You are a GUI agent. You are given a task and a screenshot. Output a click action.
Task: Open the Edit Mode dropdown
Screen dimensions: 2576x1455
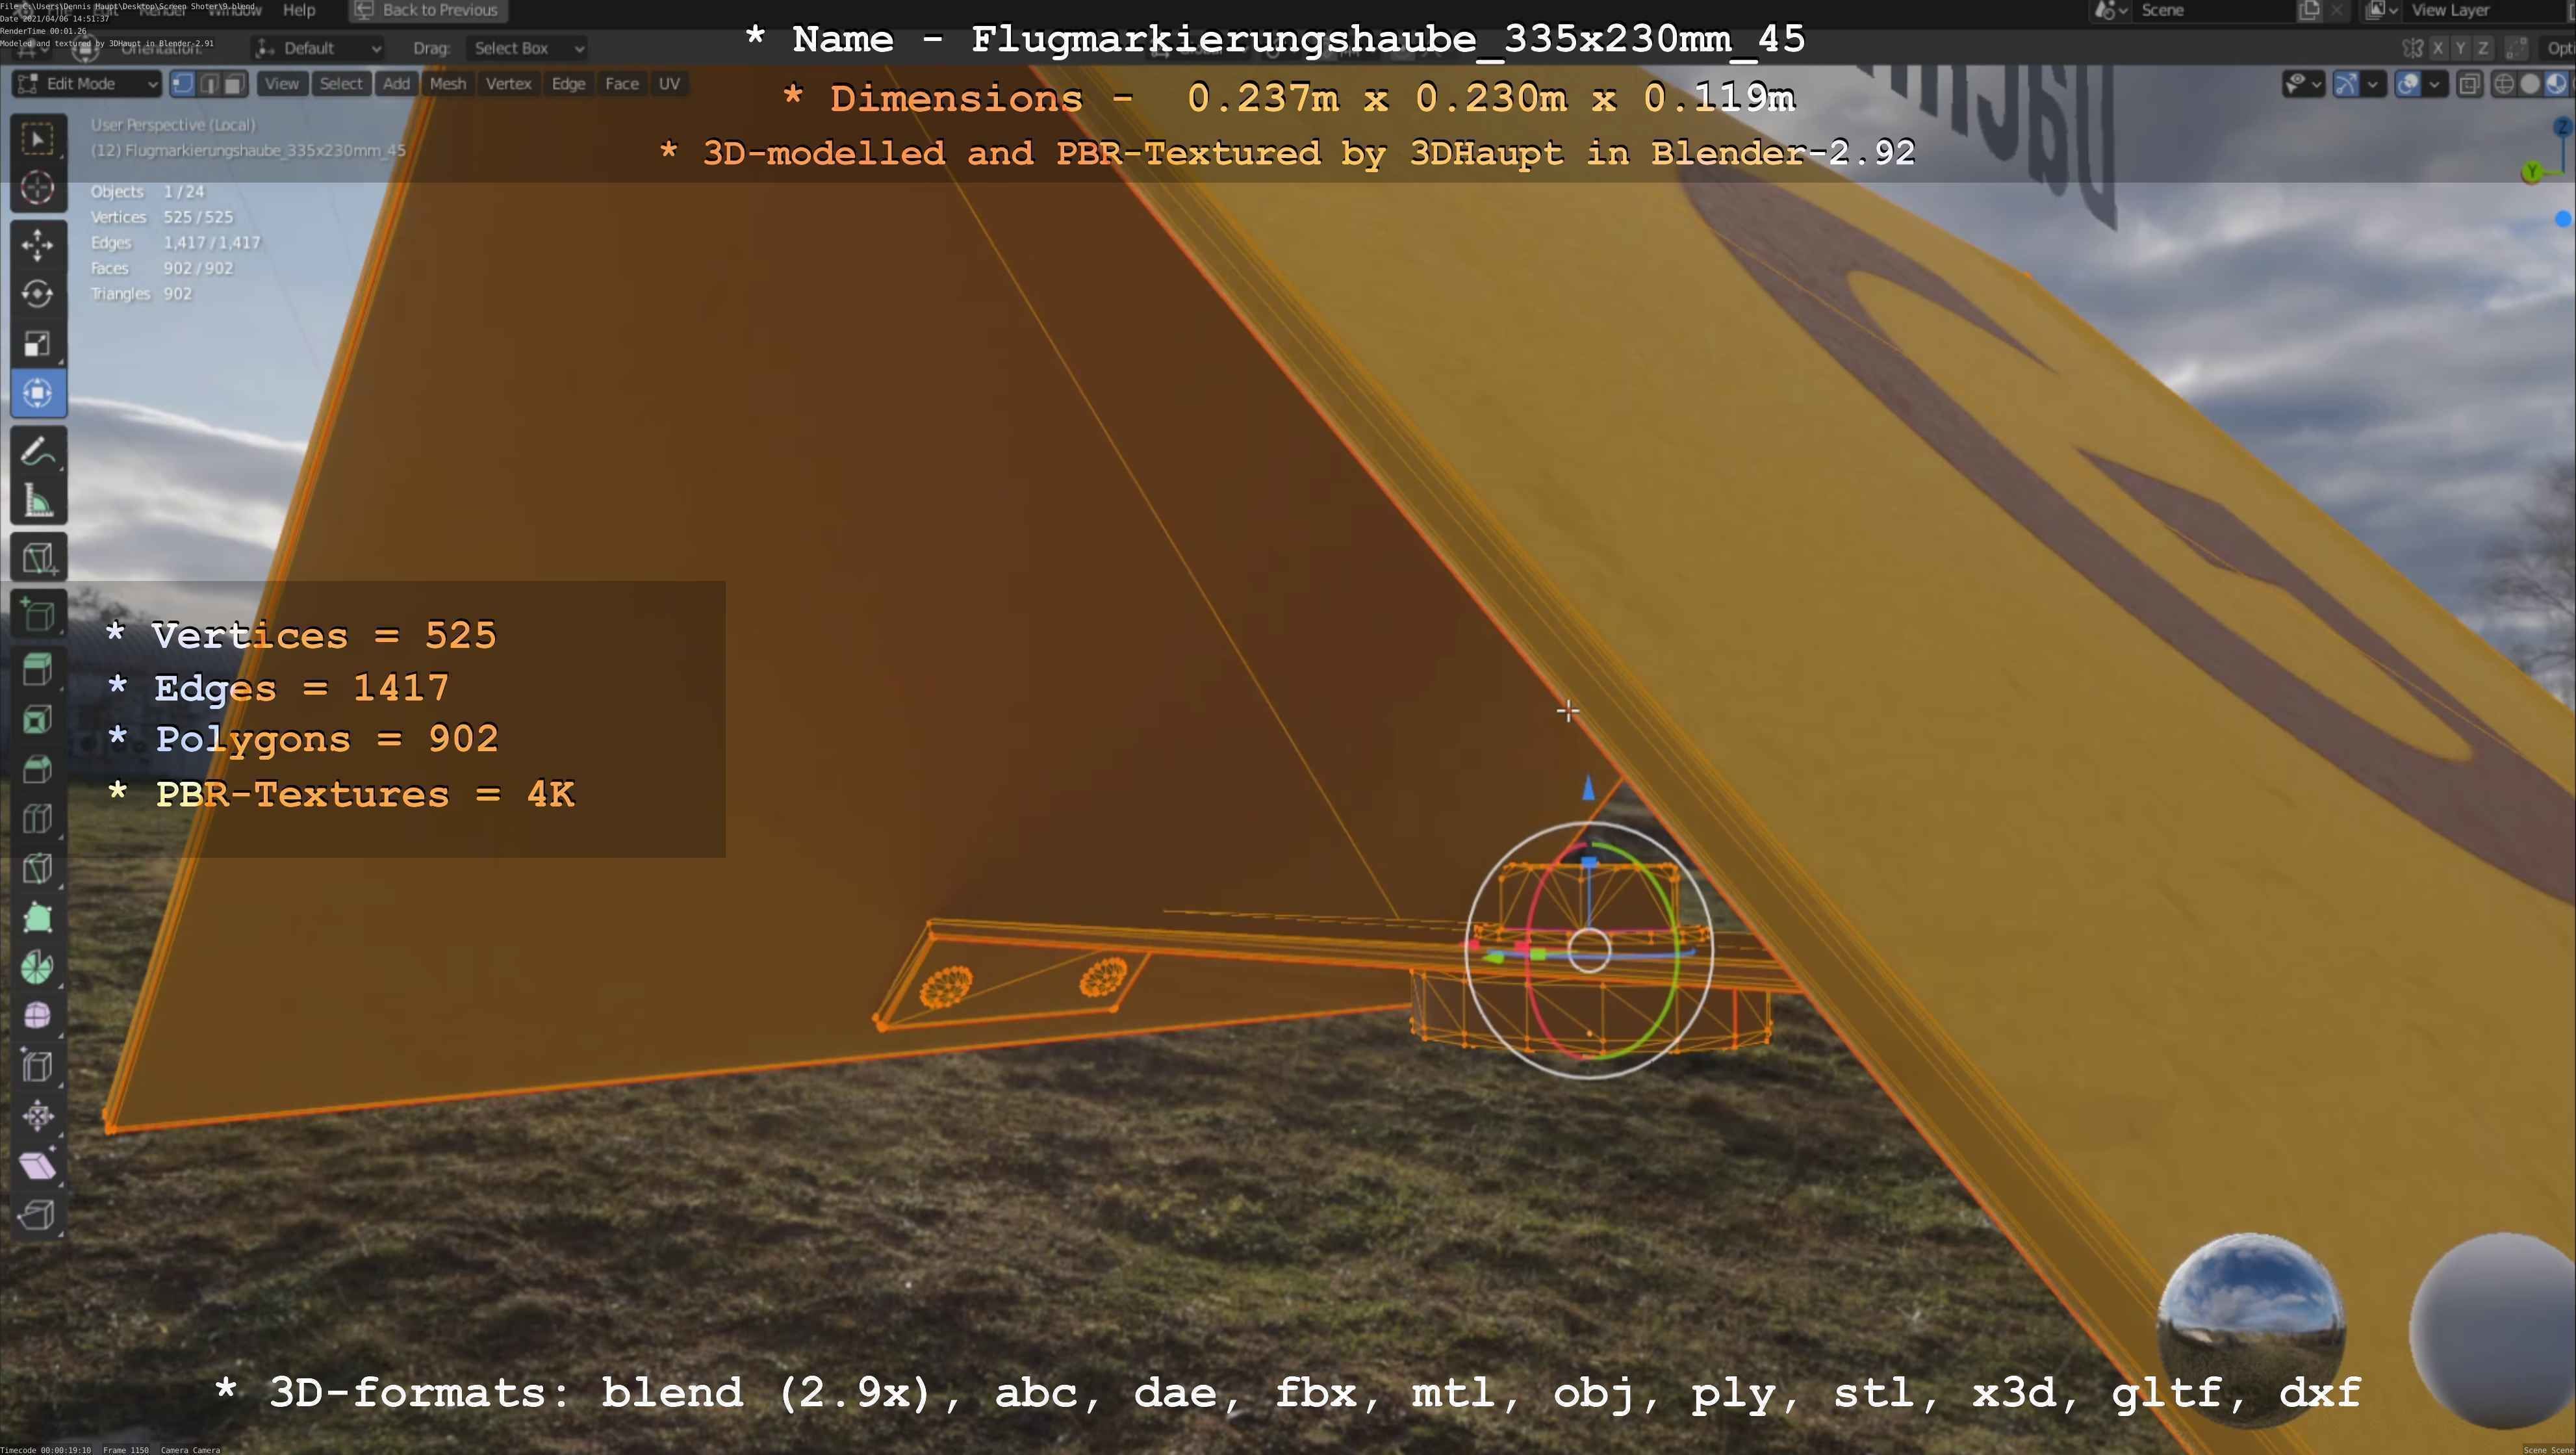[86, 84]
